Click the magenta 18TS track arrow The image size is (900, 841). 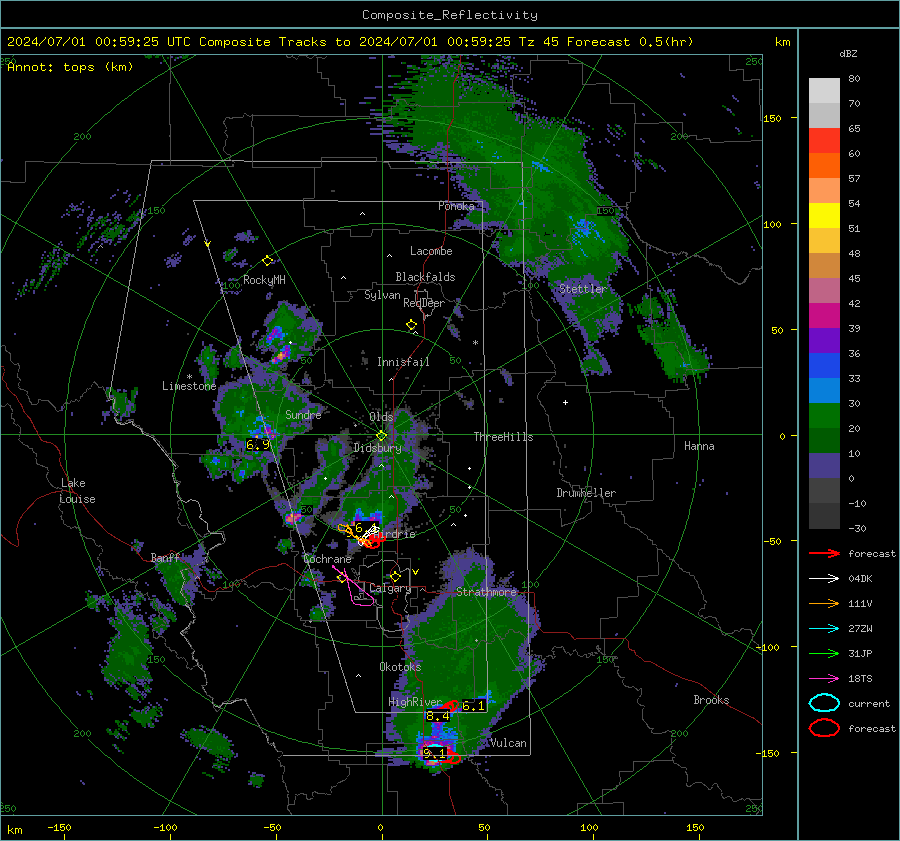(824, 679)
